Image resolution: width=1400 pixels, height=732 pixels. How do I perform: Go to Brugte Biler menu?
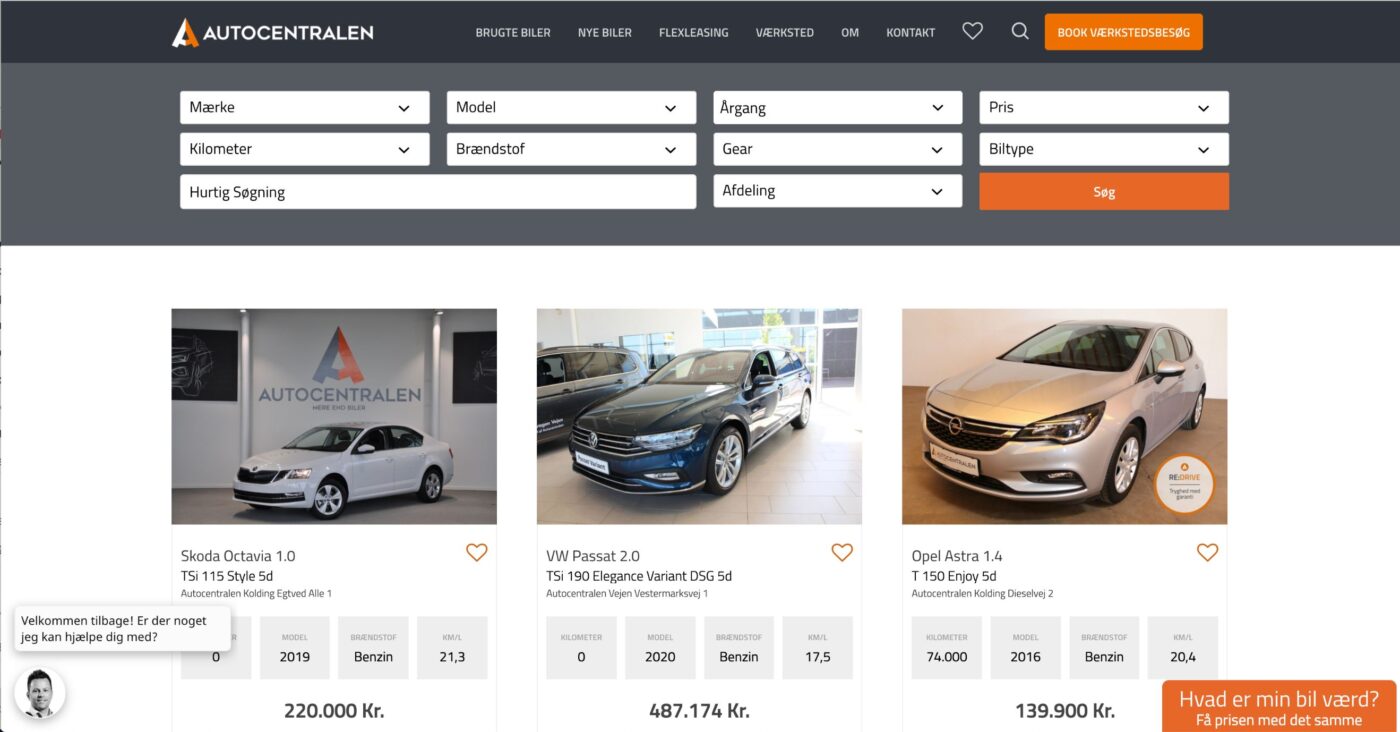(513, 32)
